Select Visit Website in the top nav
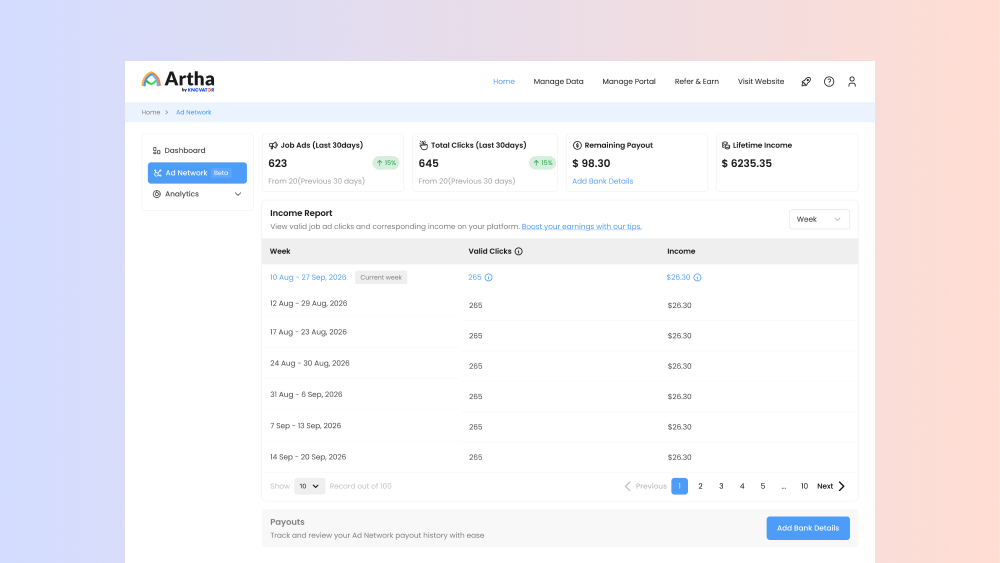 [761, 82]
